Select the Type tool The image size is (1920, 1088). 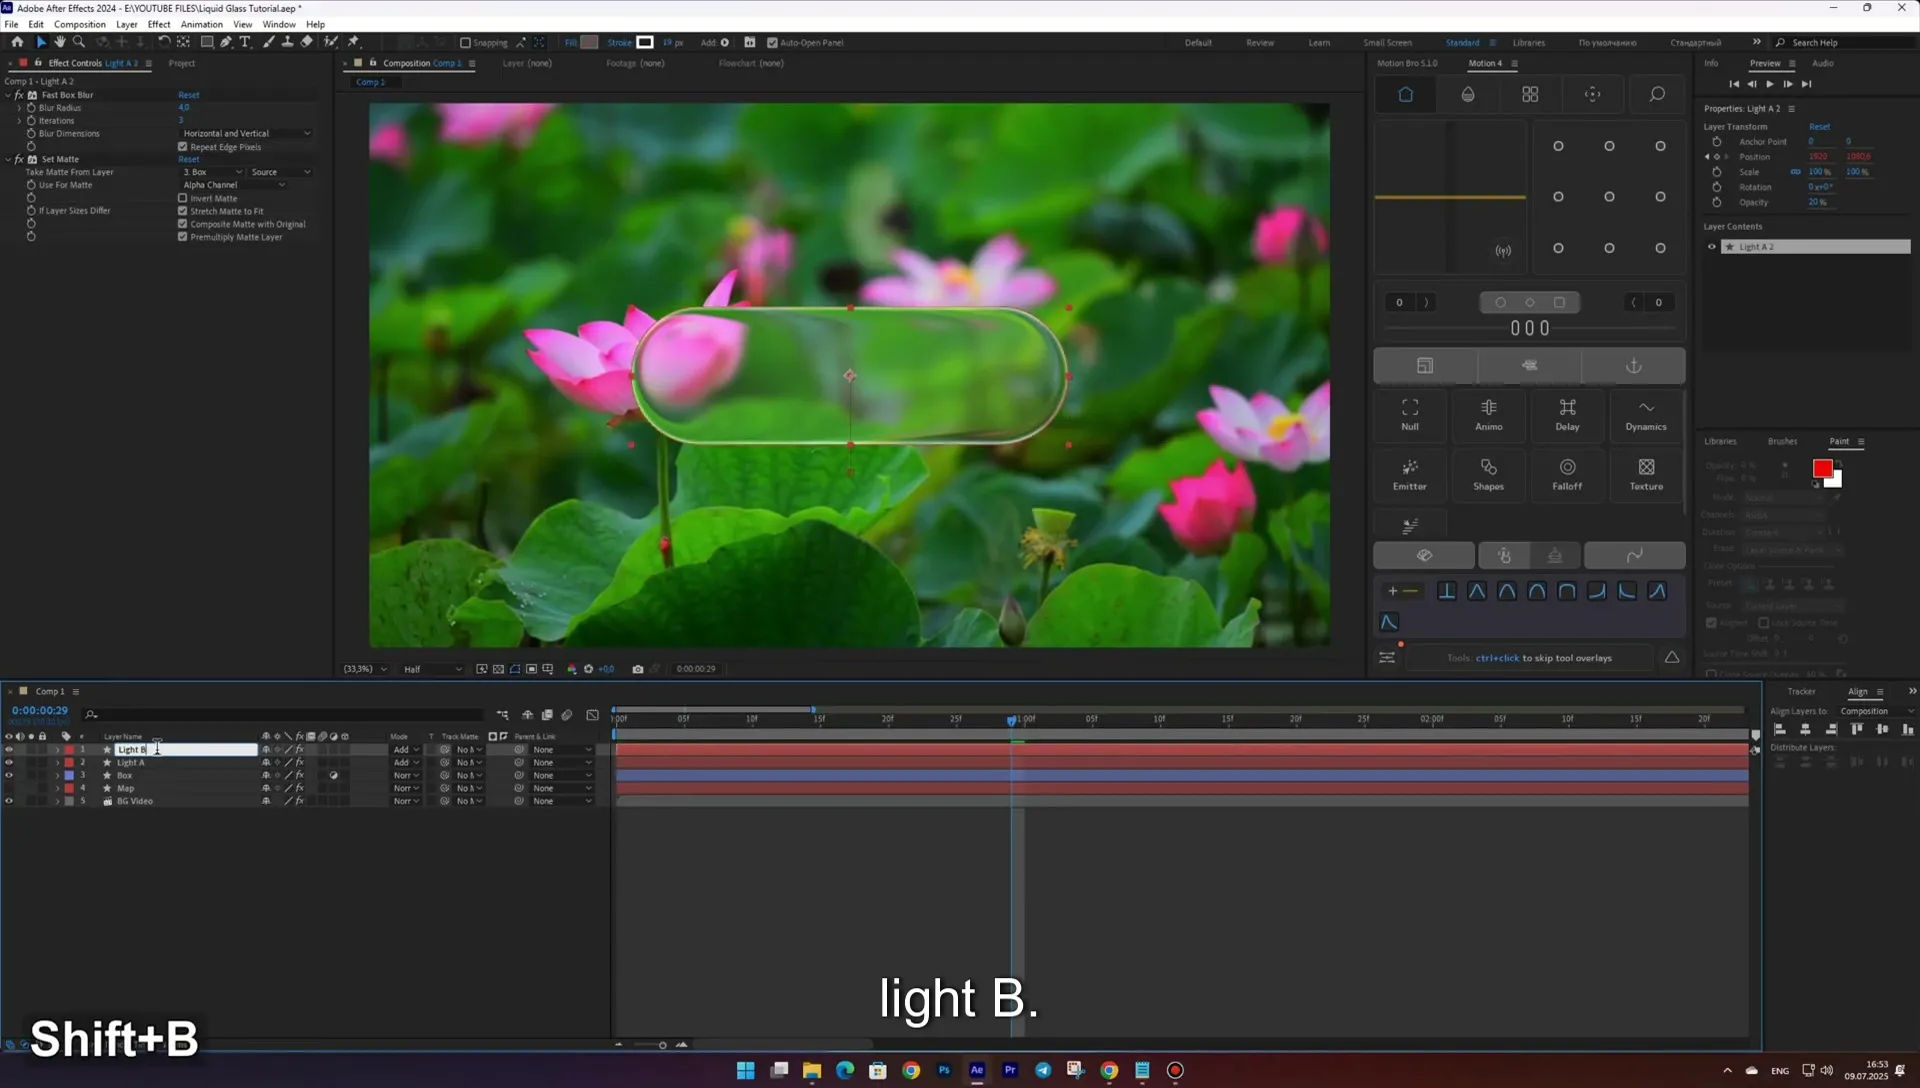point(245,42)
